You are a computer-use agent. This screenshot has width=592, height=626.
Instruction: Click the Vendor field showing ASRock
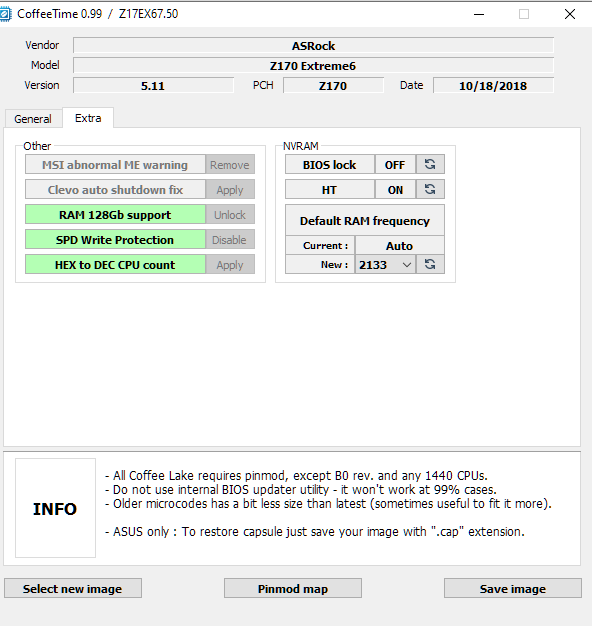313,46
